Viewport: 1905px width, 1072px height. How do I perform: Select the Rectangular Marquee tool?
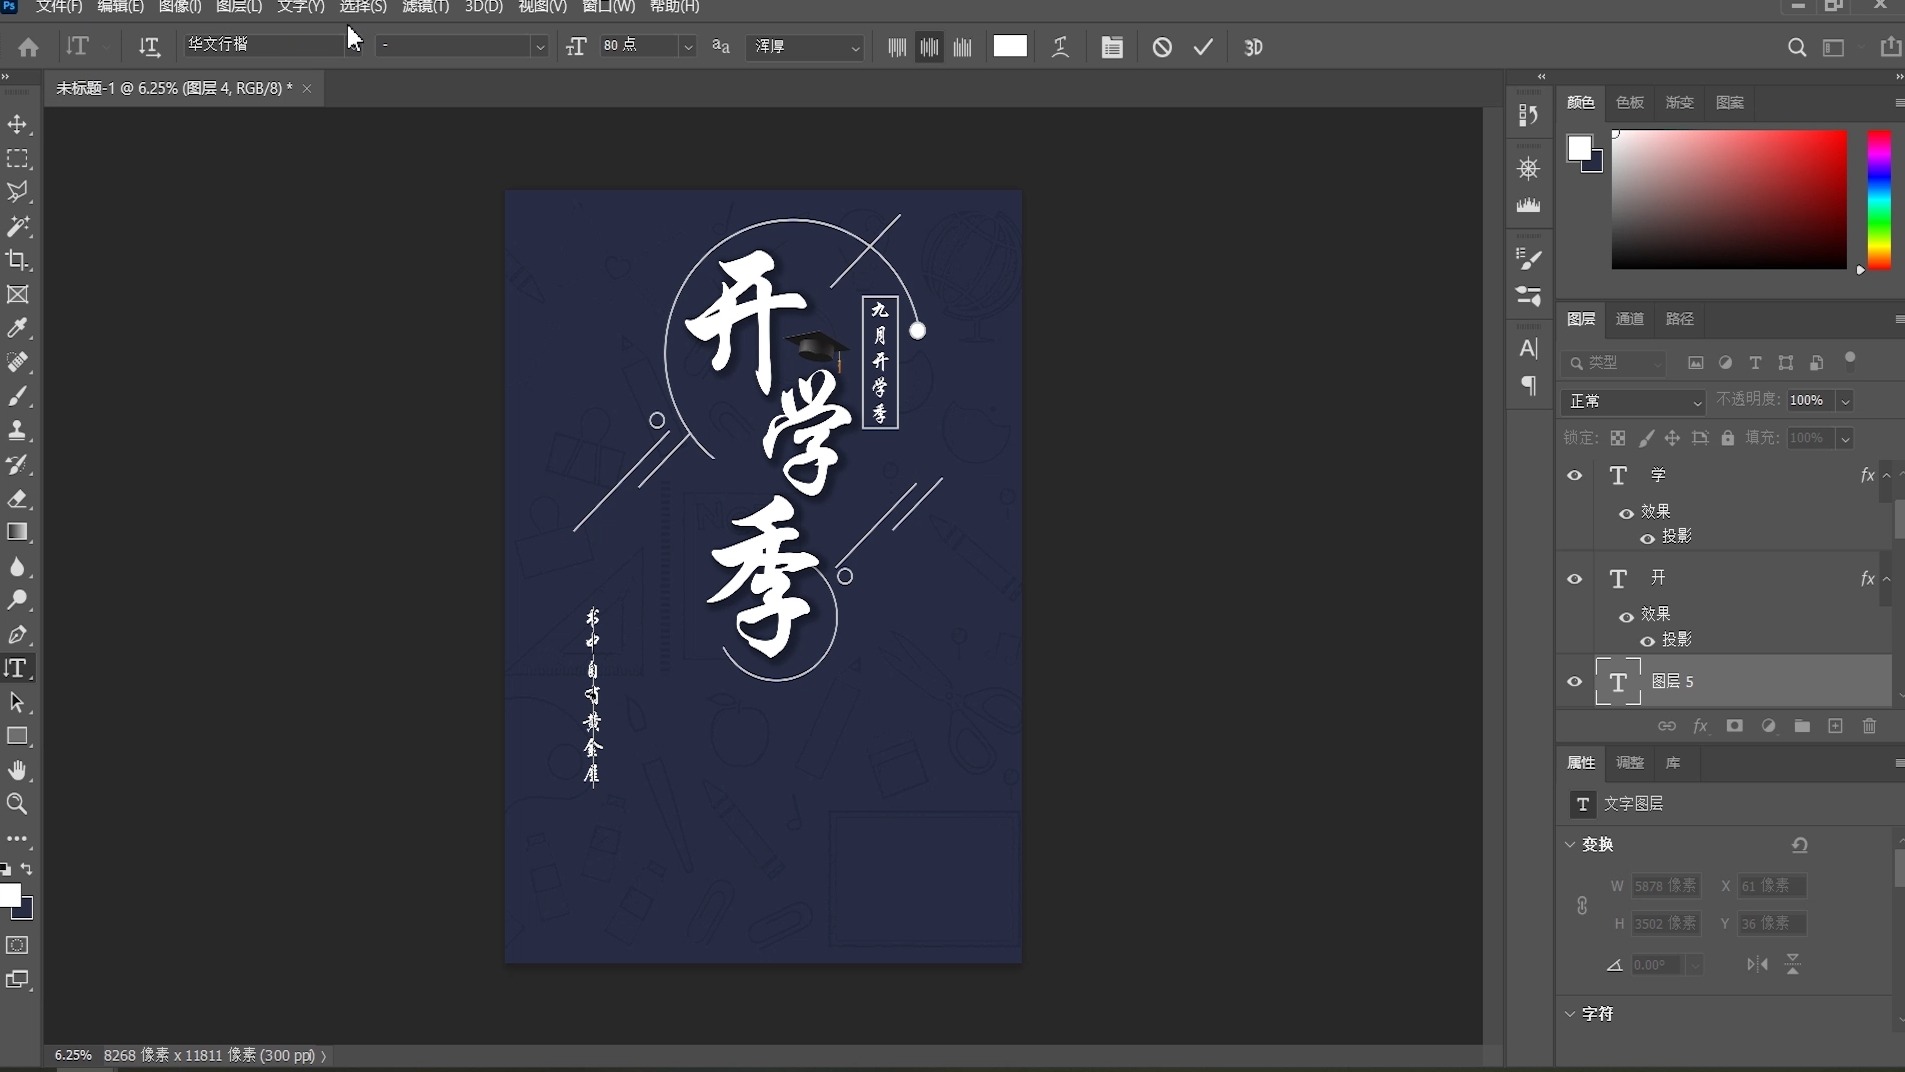pyautogui.click(x=18, y=159)
